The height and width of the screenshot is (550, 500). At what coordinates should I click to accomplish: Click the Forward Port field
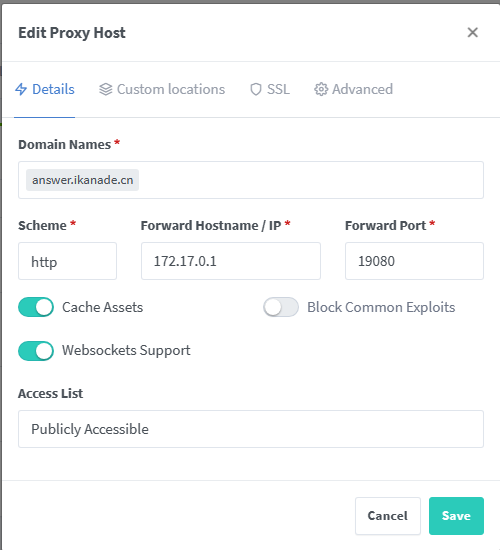[x=414, y=261]
